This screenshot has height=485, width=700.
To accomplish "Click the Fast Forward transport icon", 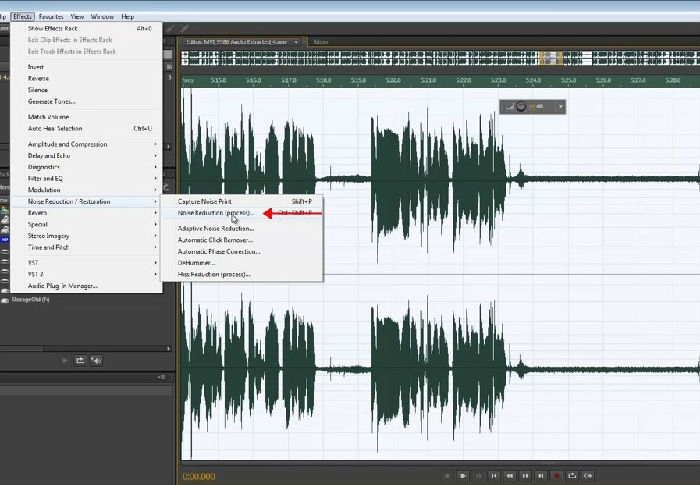I will [525, 476].
